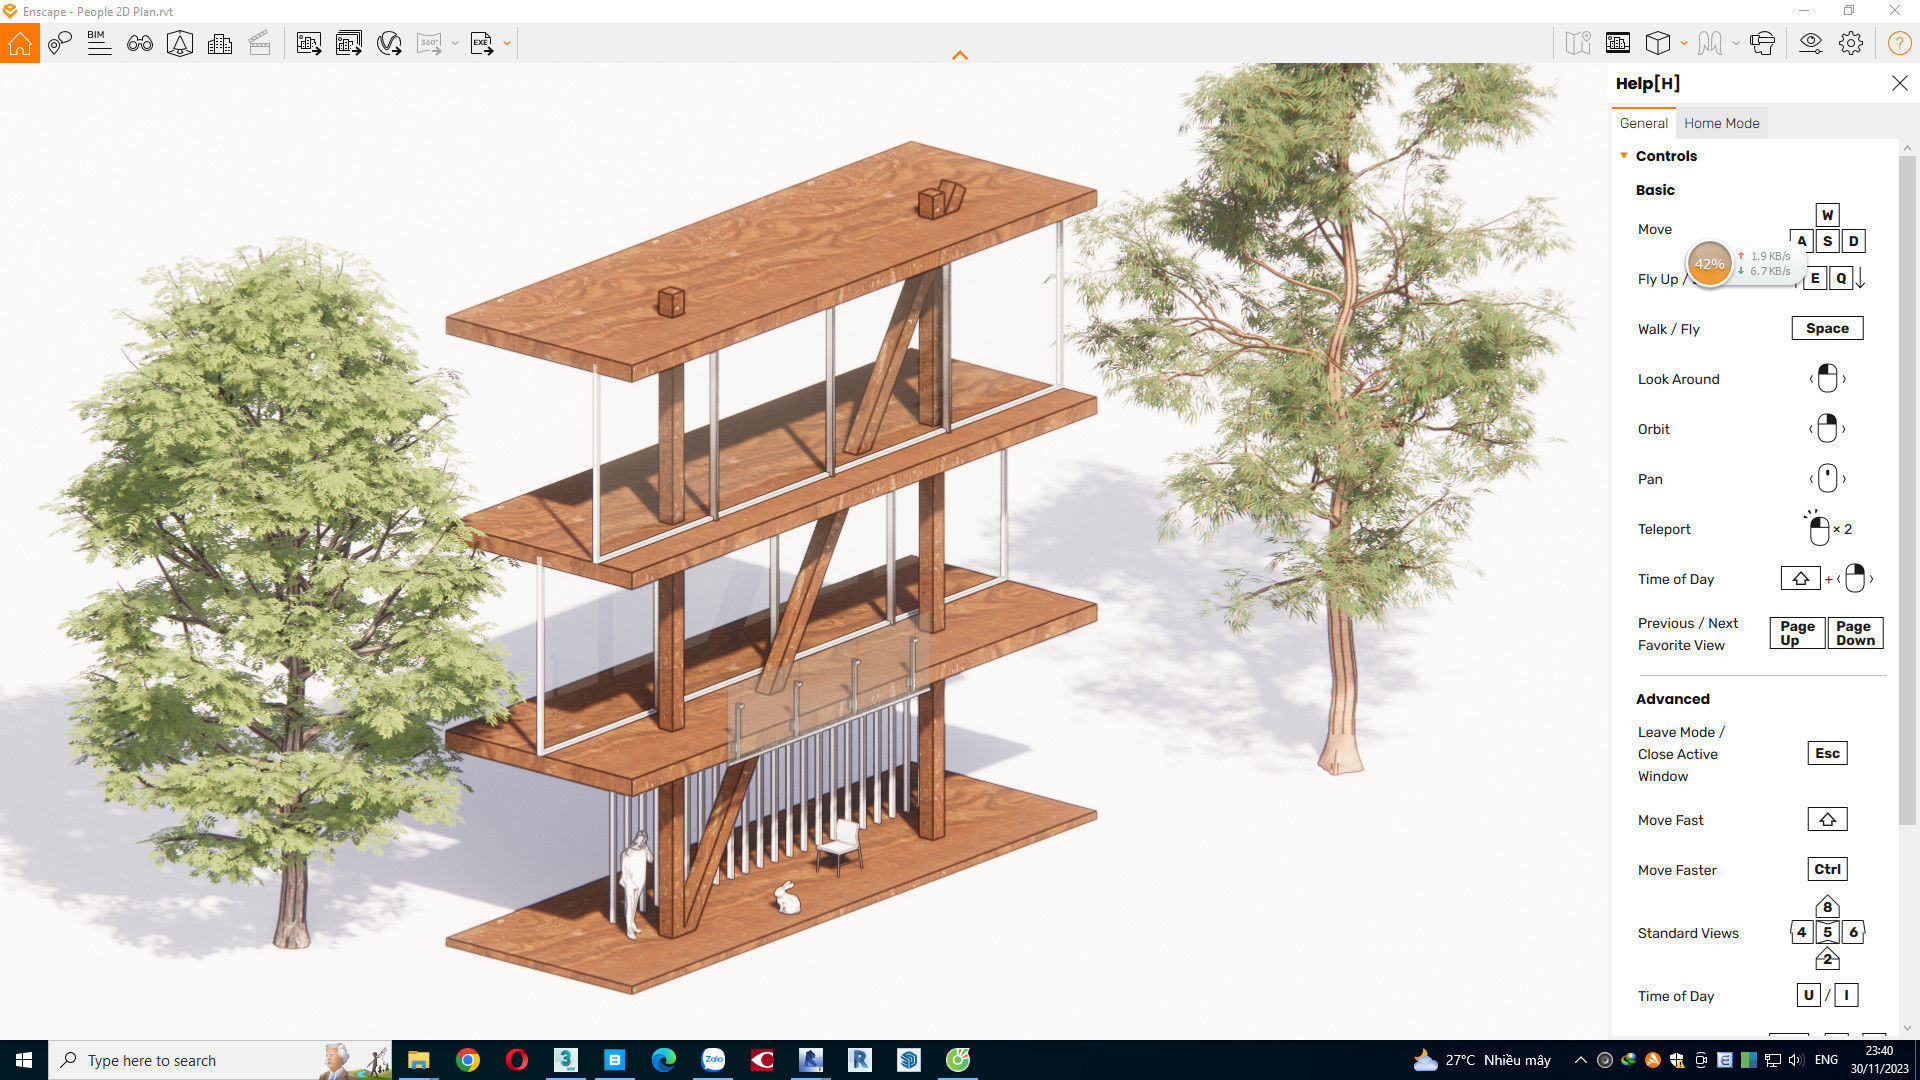
Task: Open Chrome from the taskbar
Action: tap(468, 1060)
